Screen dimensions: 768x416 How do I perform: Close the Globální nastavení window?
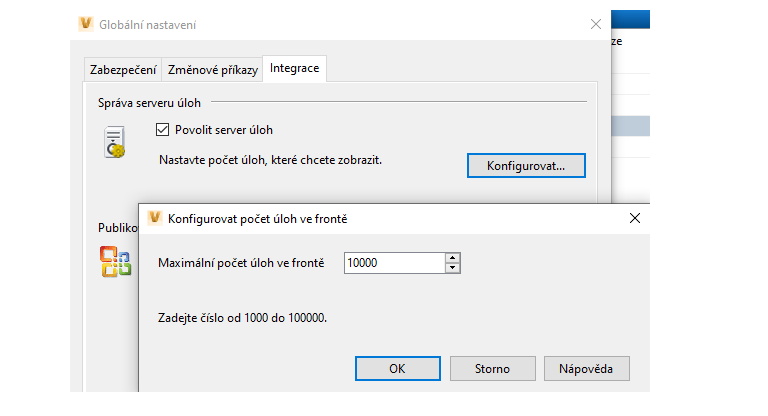pos(596,24)
